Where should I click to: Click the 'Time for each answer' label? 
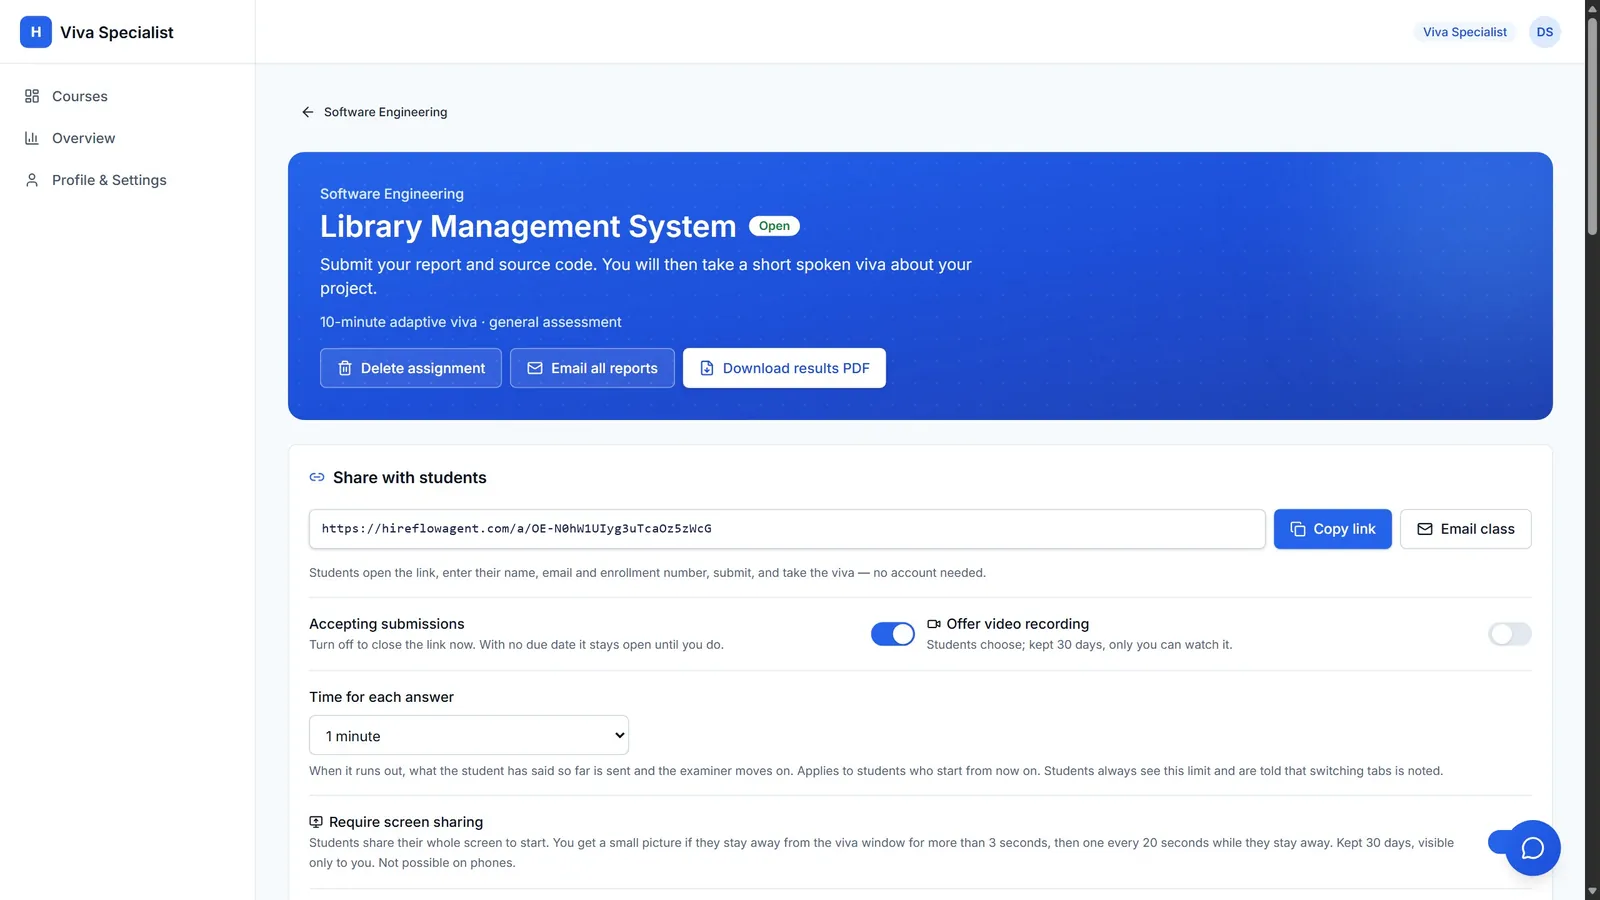click(x=381, y=697)
